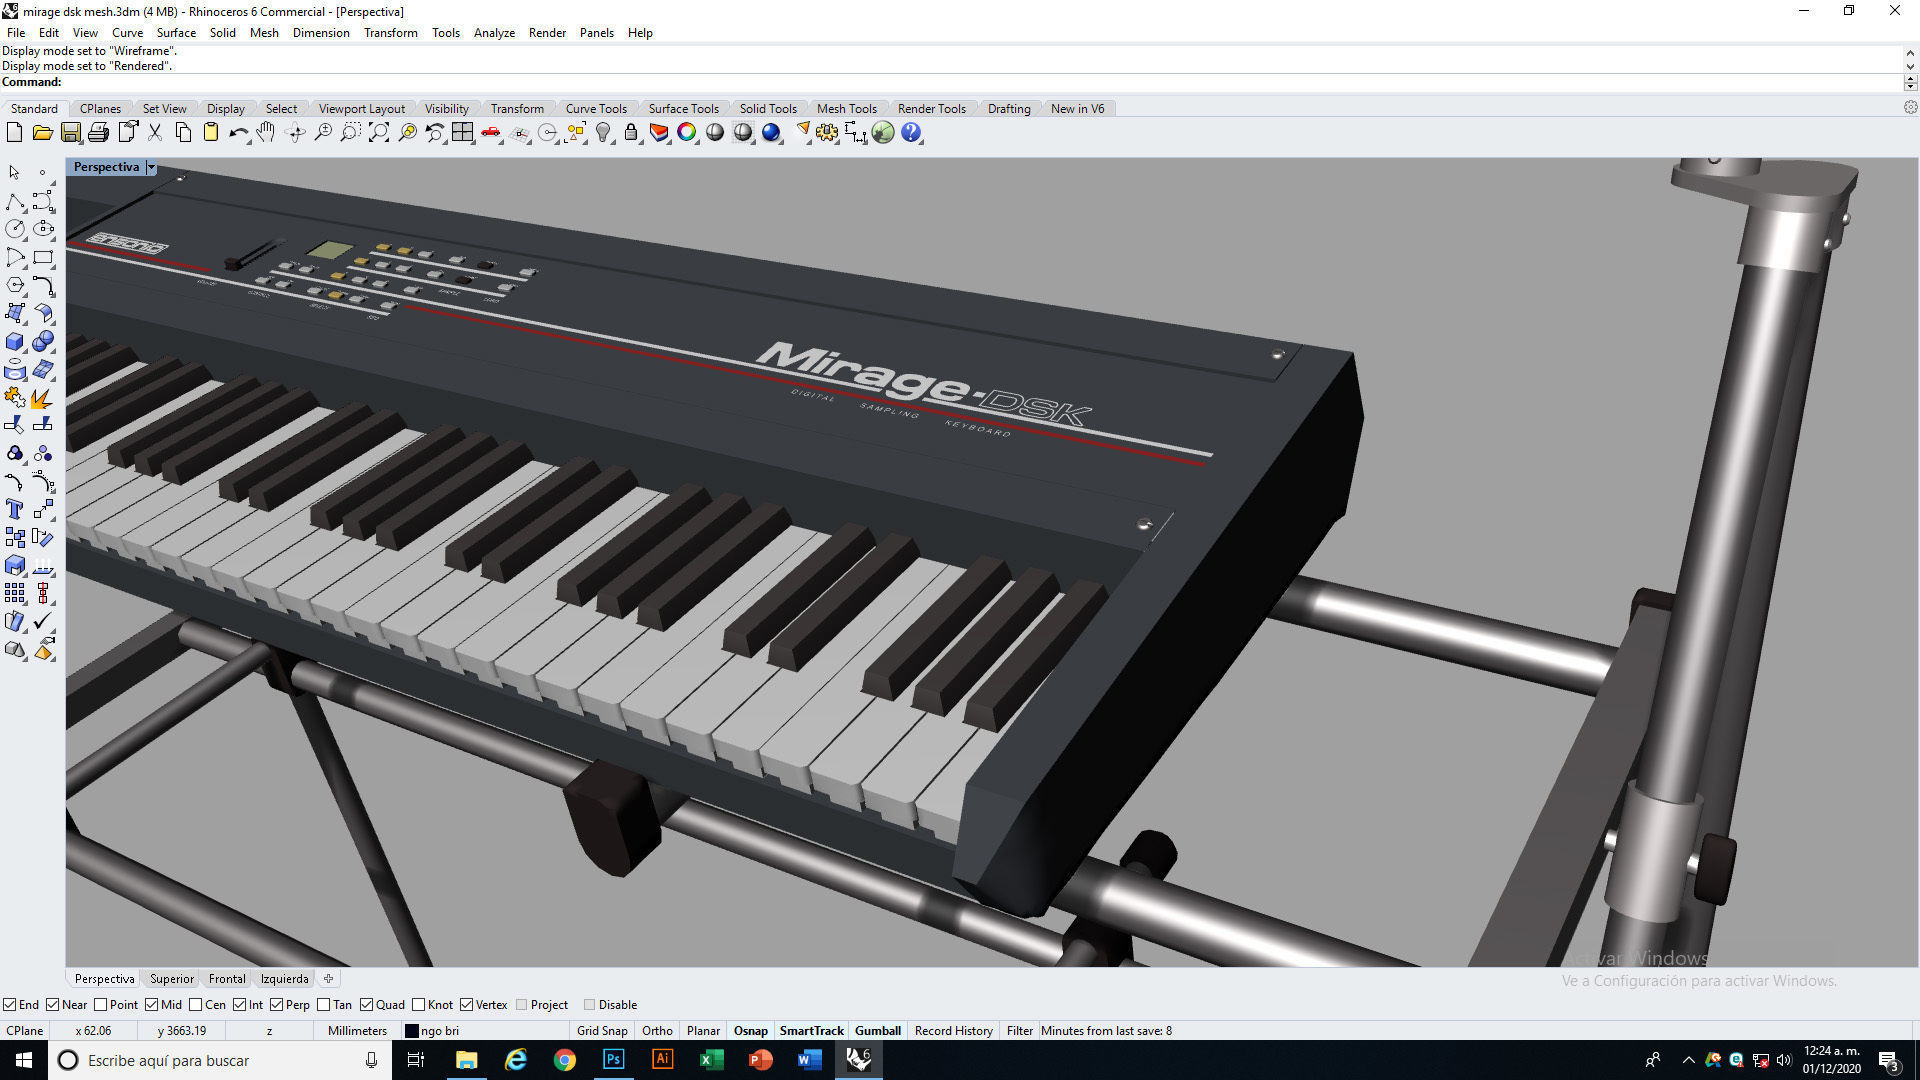The width and height of the screenshot is (1920, 1080).
Task: Select the Rectangle tool in the sidebar
Action: (x=43, y=258)
